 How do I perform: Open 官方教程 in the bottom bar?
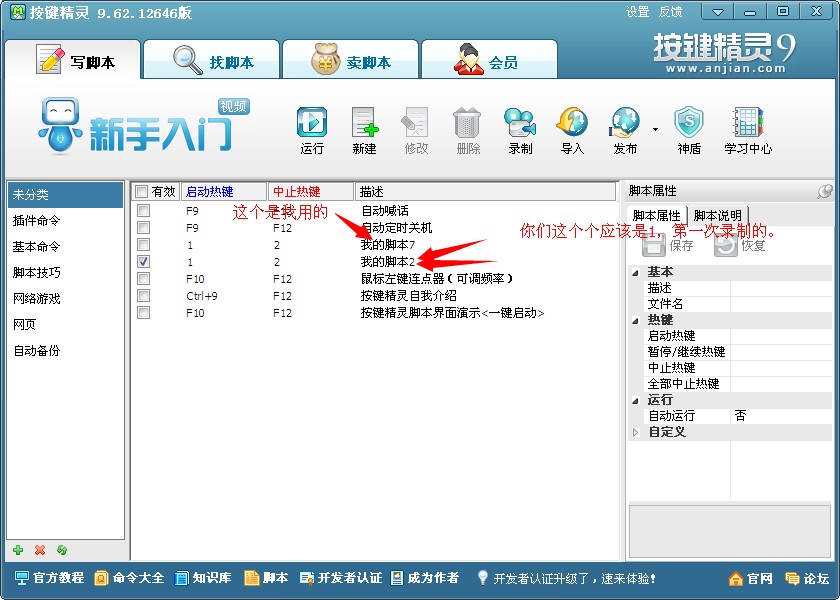click(x=49, y=578)
